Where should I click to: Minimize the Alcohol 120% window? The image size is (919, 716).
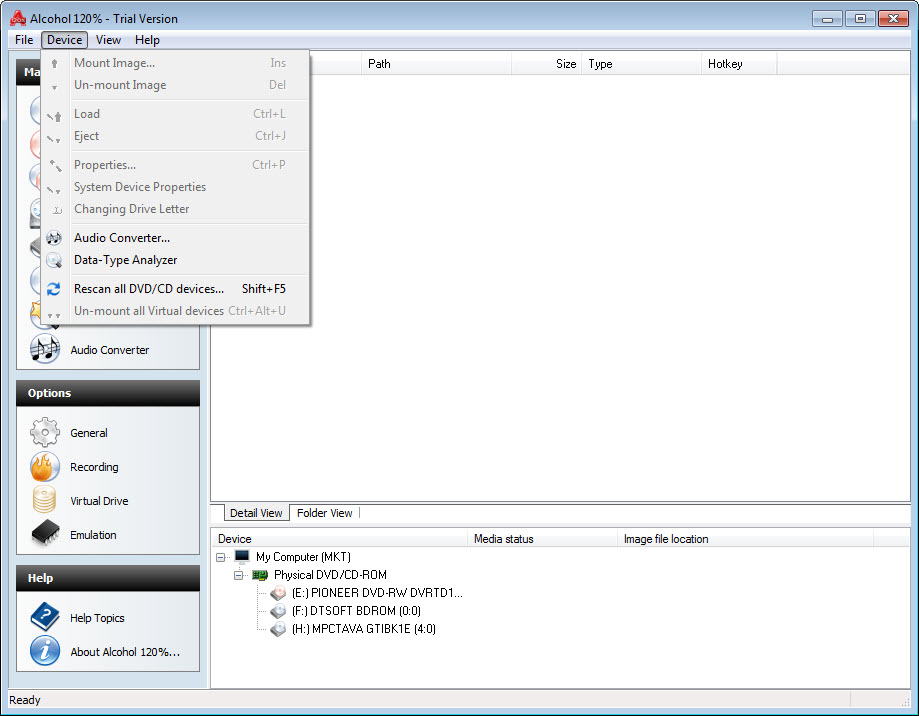point(827,19)
